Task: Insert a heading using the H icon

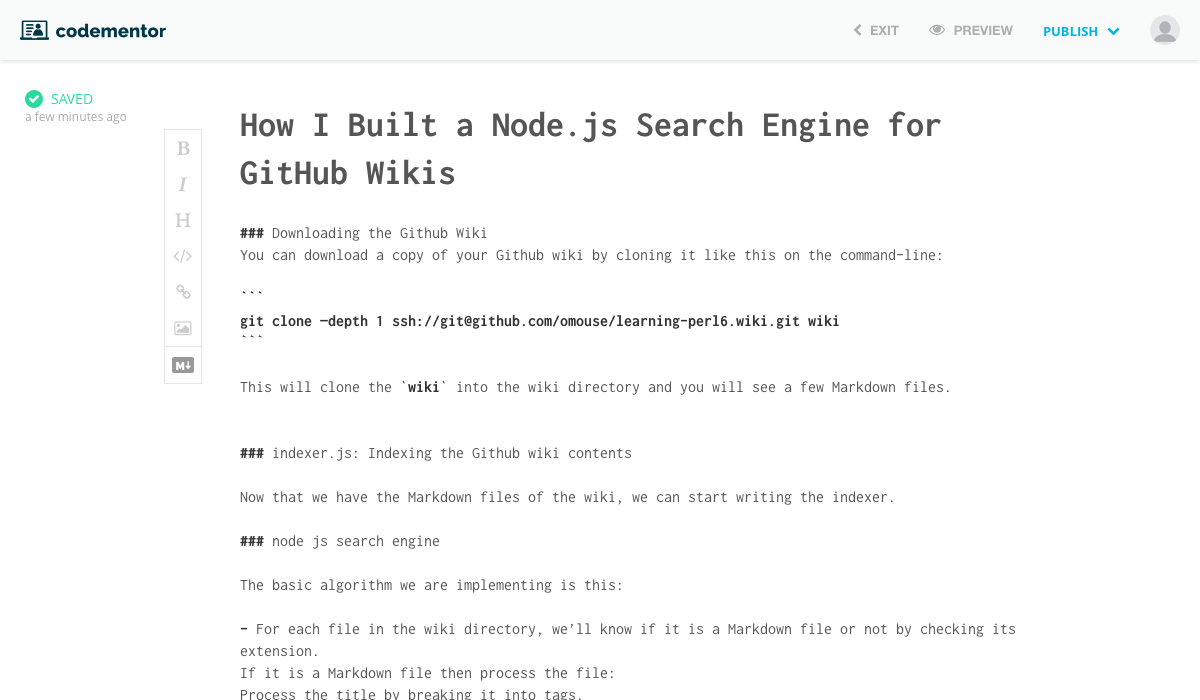Action: (183, 220)
